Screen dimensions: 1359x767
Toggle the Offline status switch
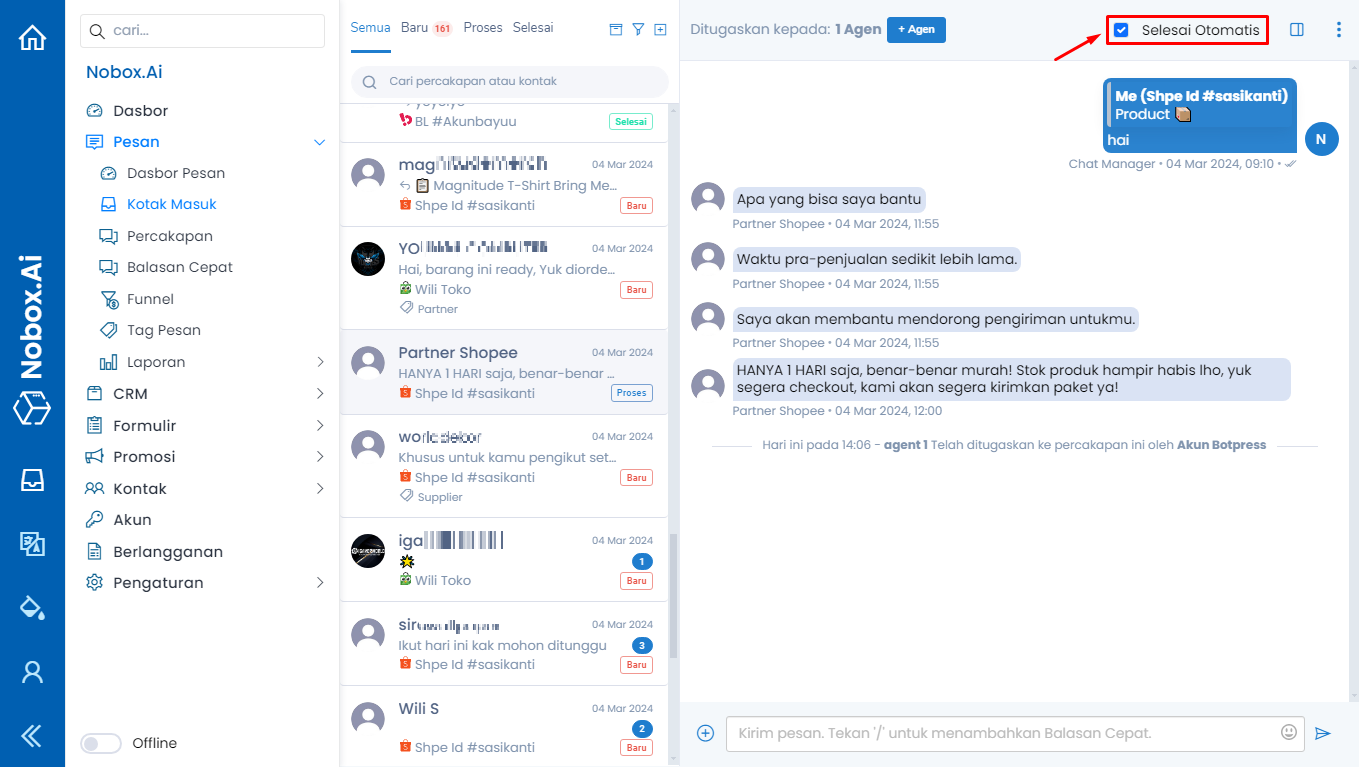pos(101,743)
